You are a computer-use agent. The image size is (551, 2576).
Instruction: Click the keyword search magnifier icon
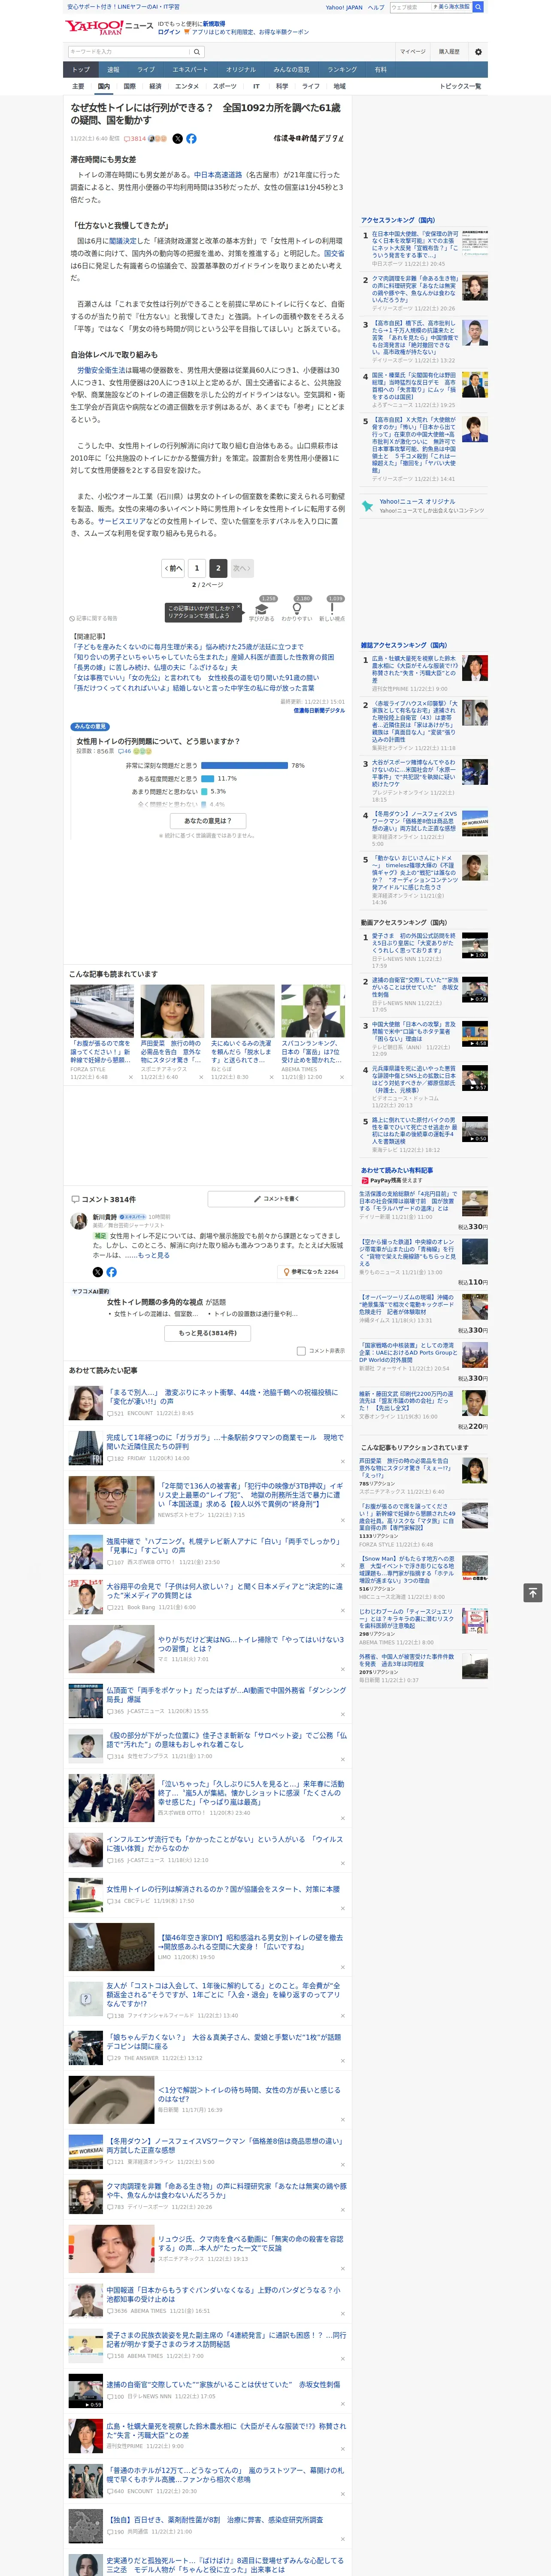click(x=196, y=52)
